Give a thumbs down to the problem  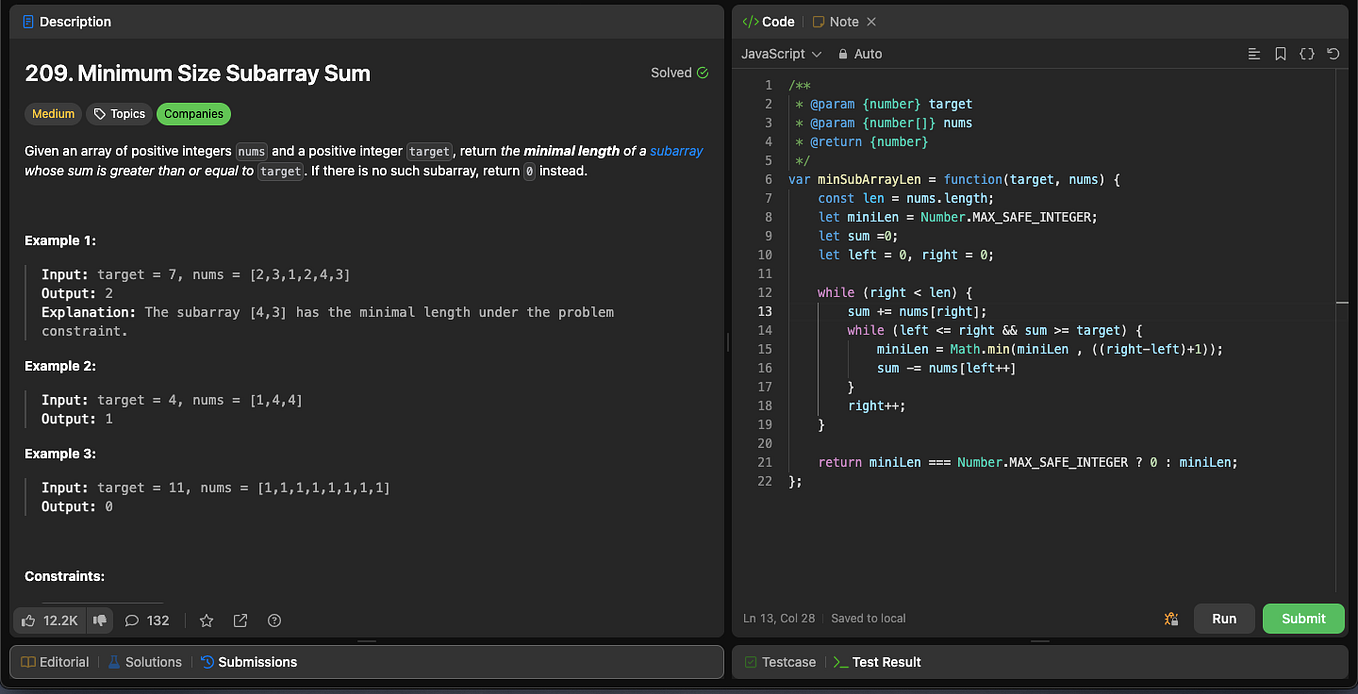coord(99,620)
